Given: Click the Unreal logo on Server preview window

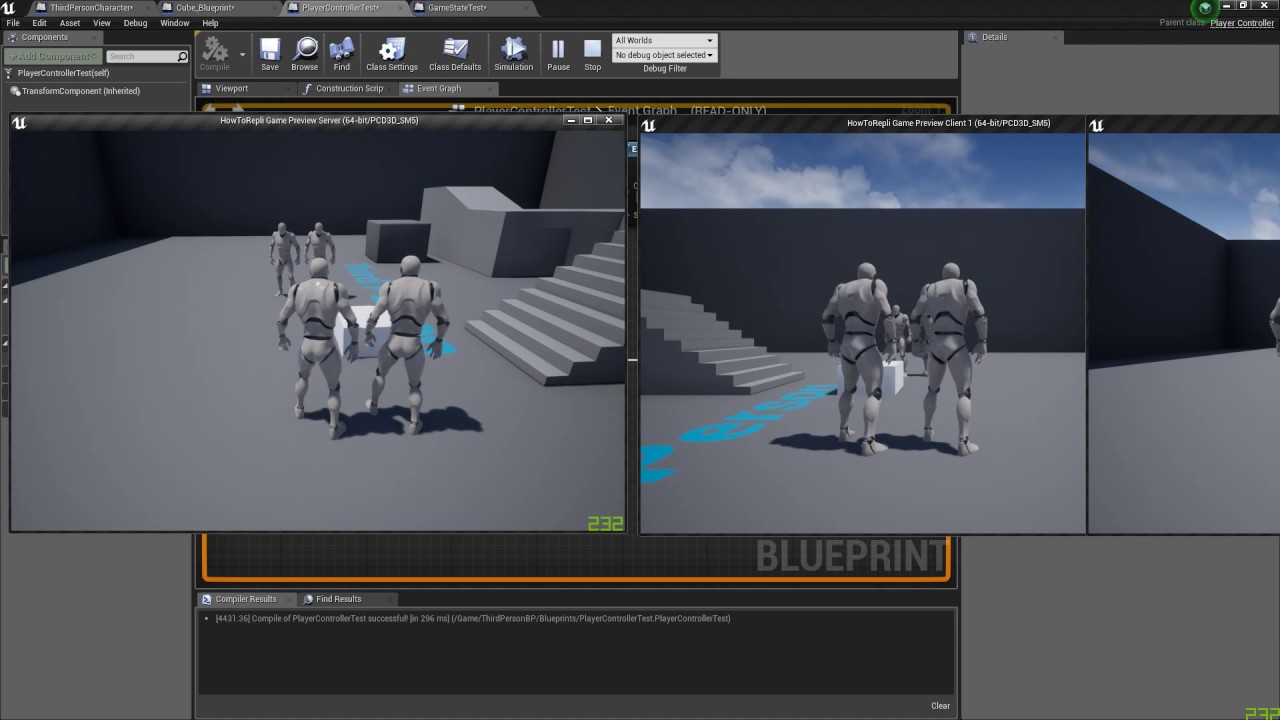Looking at the screenshot, I should point(20,123).
